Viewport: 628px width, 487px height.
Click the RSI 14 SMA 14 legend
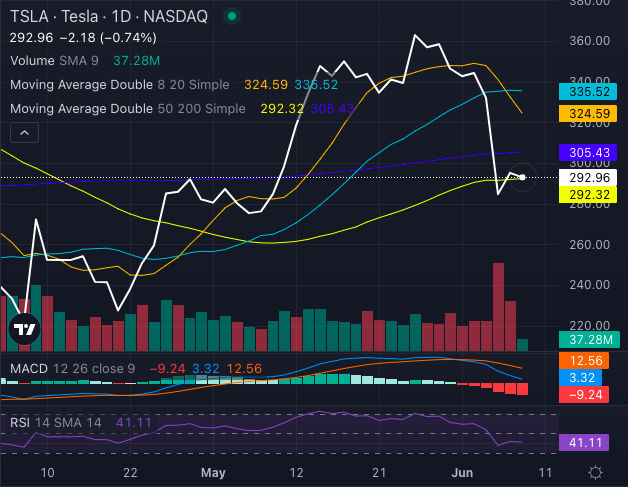click(x=81, y=423)
